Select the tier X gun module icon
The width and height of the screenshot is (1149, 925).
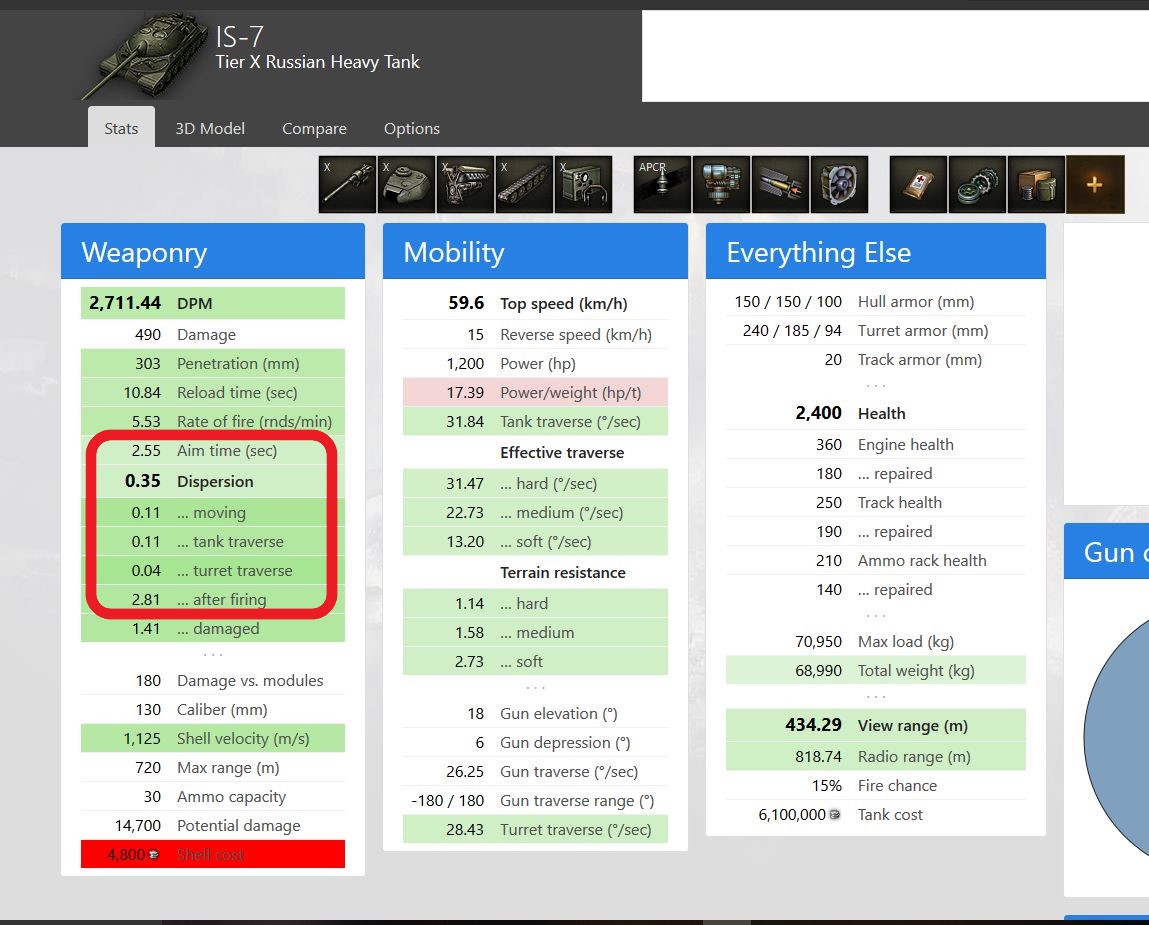(x=347, y=184)
